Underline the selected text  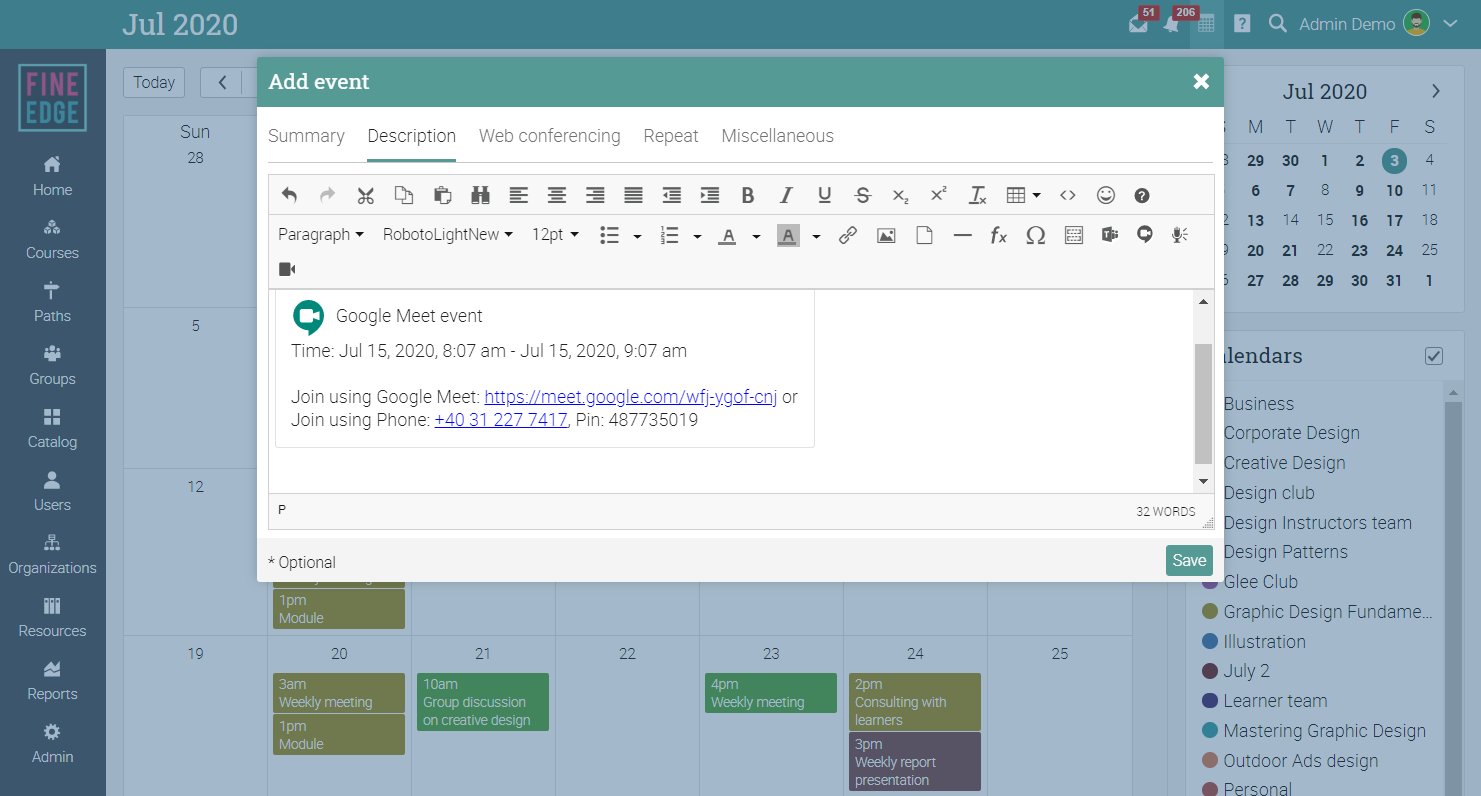pos(824,196)
